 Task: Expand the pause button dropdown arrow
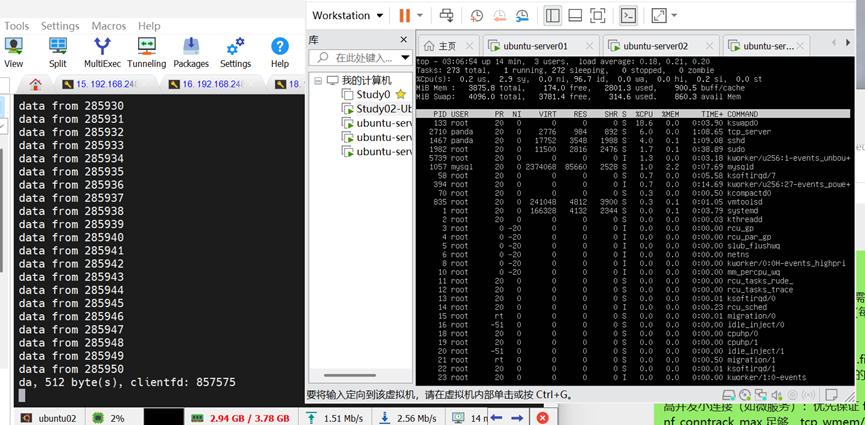pos(420,16)
